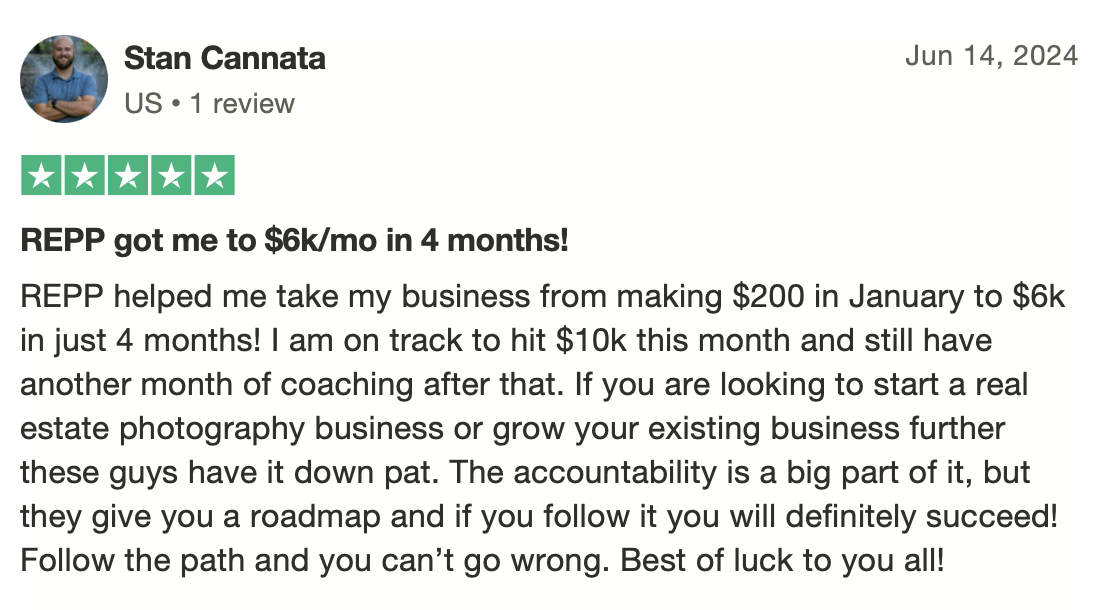Image resolution: width=1116 pixels, height=610 pixels.
Task: Select the first green rating star
Action: tap(42, 175)
